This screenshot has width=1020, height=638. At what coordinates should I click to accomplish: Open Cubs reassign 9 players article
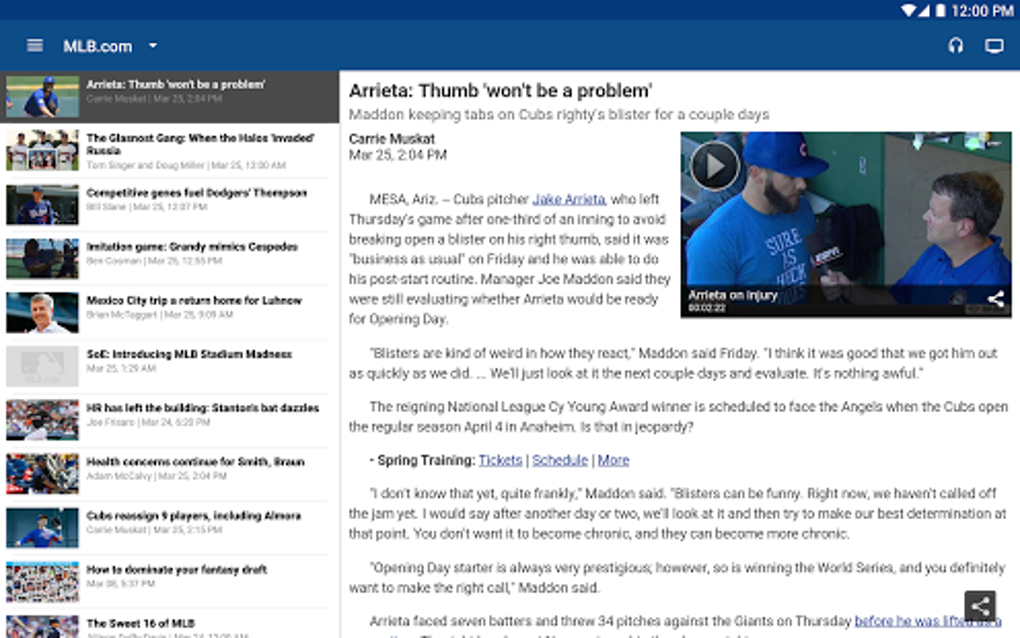tap(170, 528)
